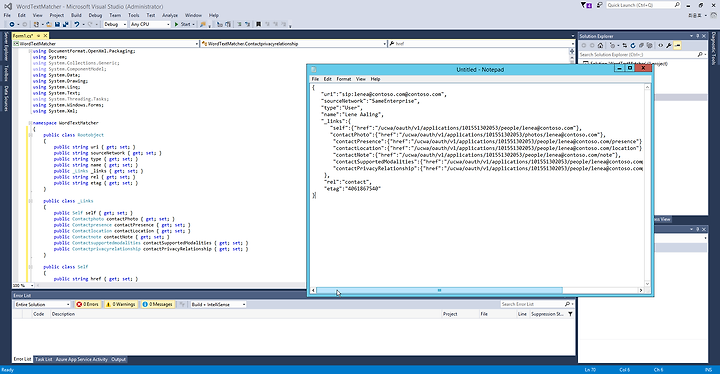720x374 pixels.
Task: Open the Build menu in Visual Studio
Action: [x=76, y=15]
